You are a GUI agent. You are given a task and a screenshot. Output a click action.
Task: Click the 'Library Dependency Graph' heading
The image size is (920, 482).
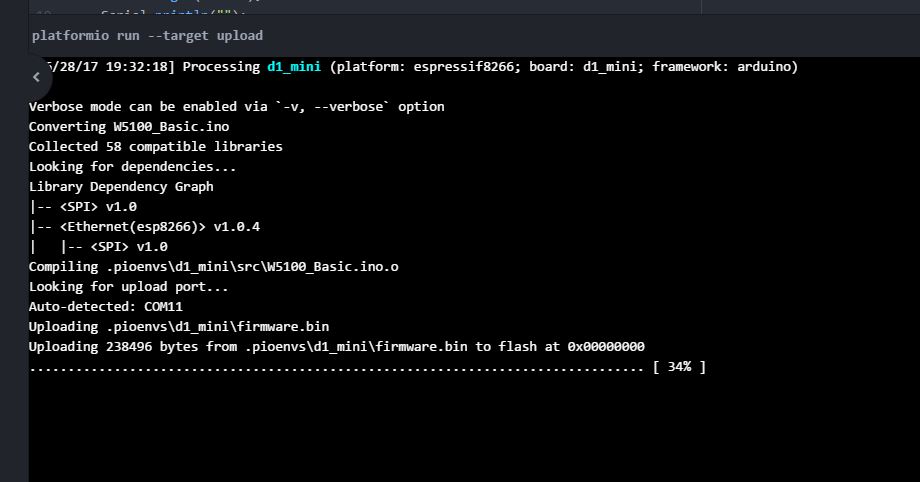tap(121, 187)
